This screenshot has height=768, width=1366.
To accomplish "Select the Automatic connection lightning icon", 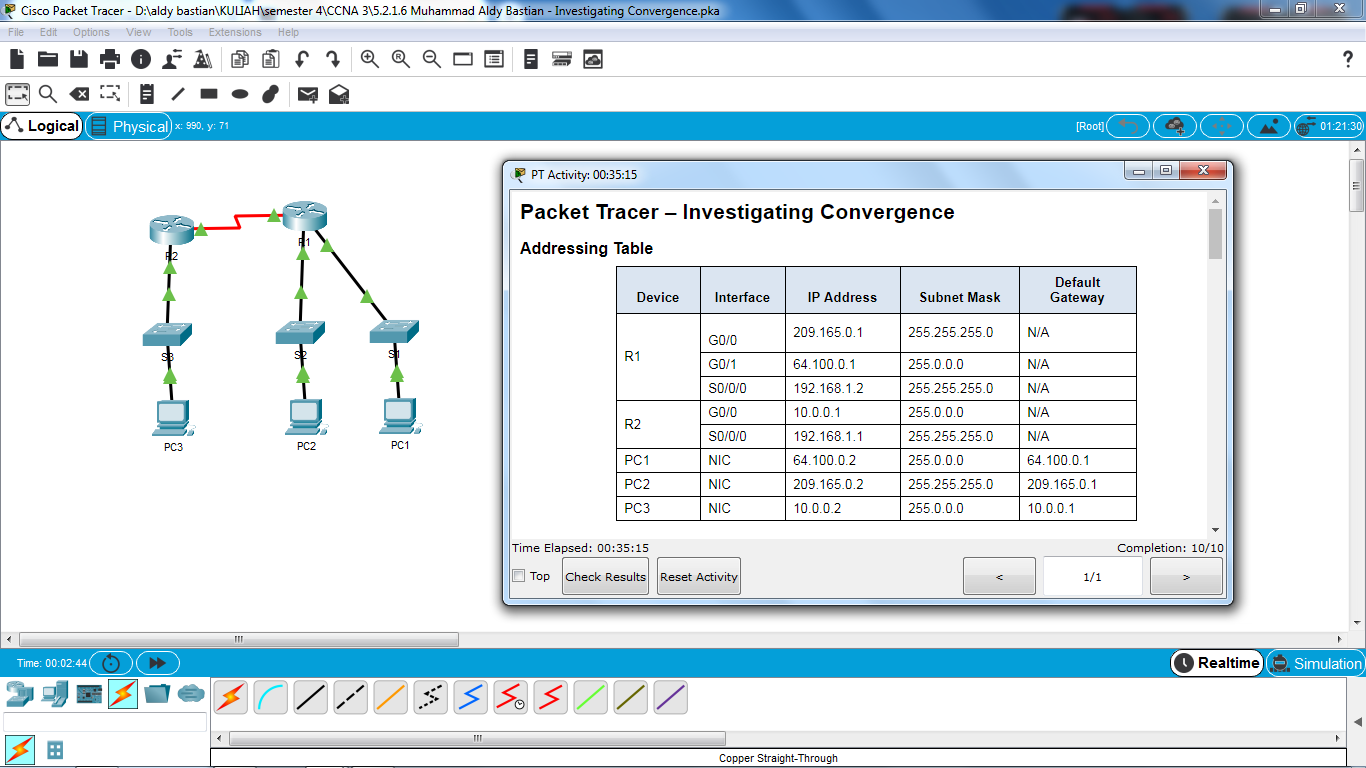I will click(231, 697).
